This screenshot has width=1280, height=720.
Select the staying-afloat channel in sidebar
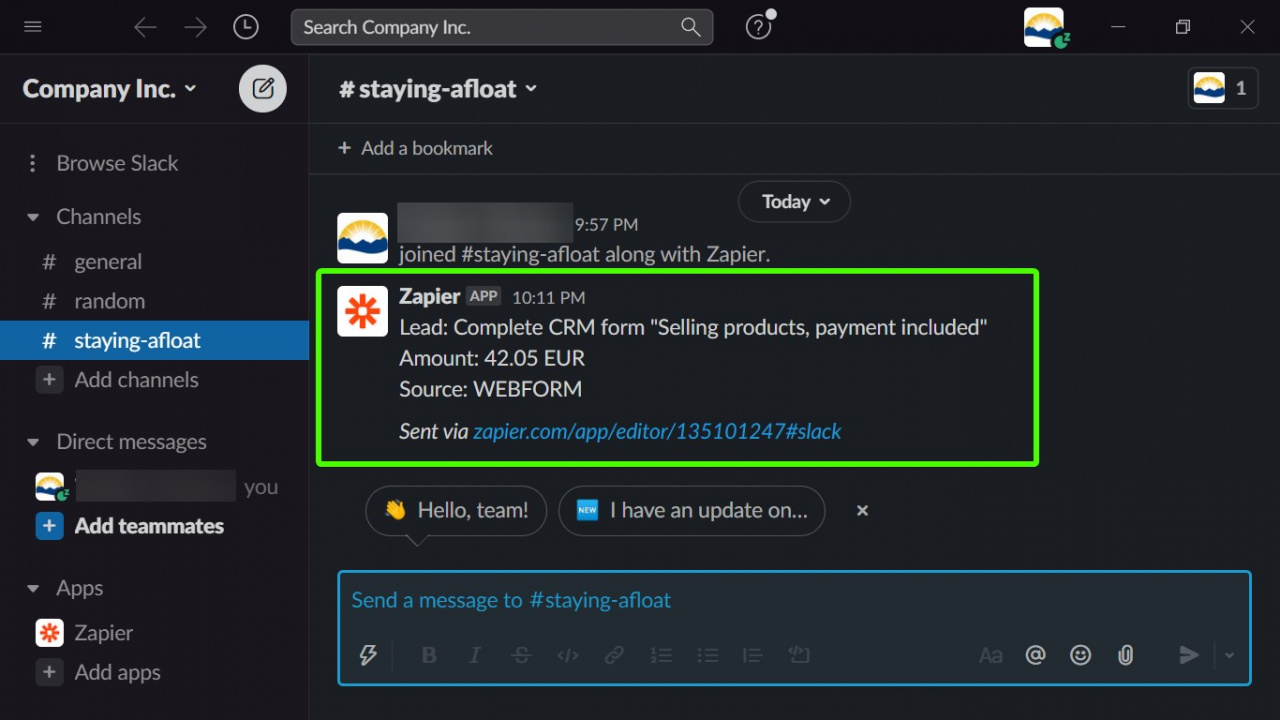tap(154, 340)
